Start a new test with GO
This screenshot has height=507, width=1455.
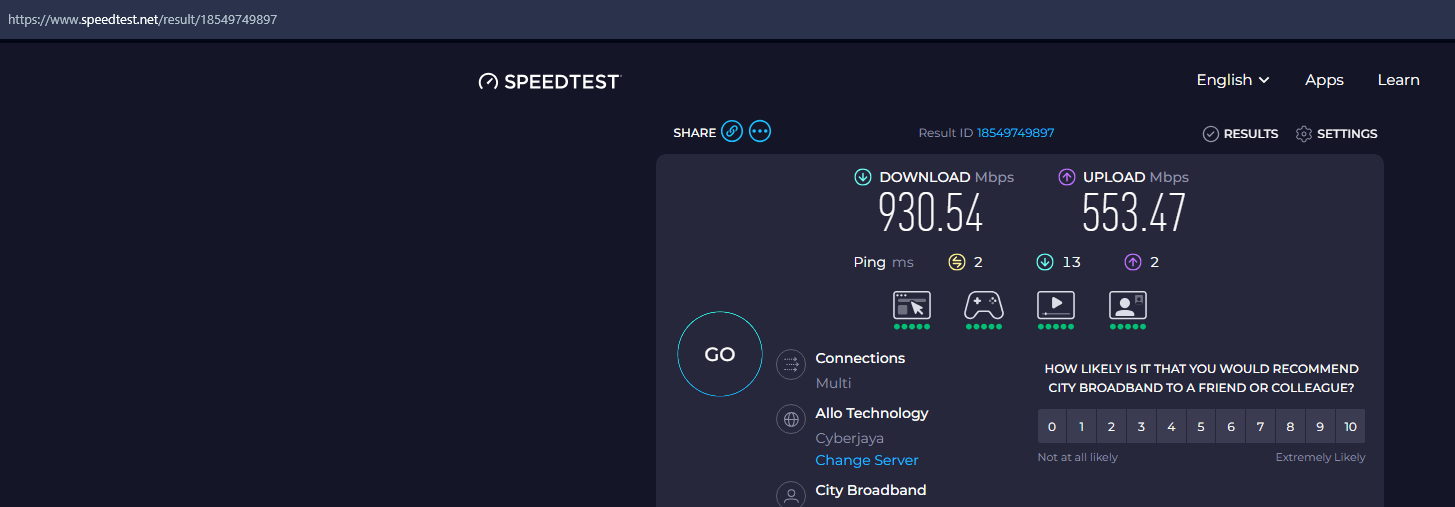coord(720,354)
